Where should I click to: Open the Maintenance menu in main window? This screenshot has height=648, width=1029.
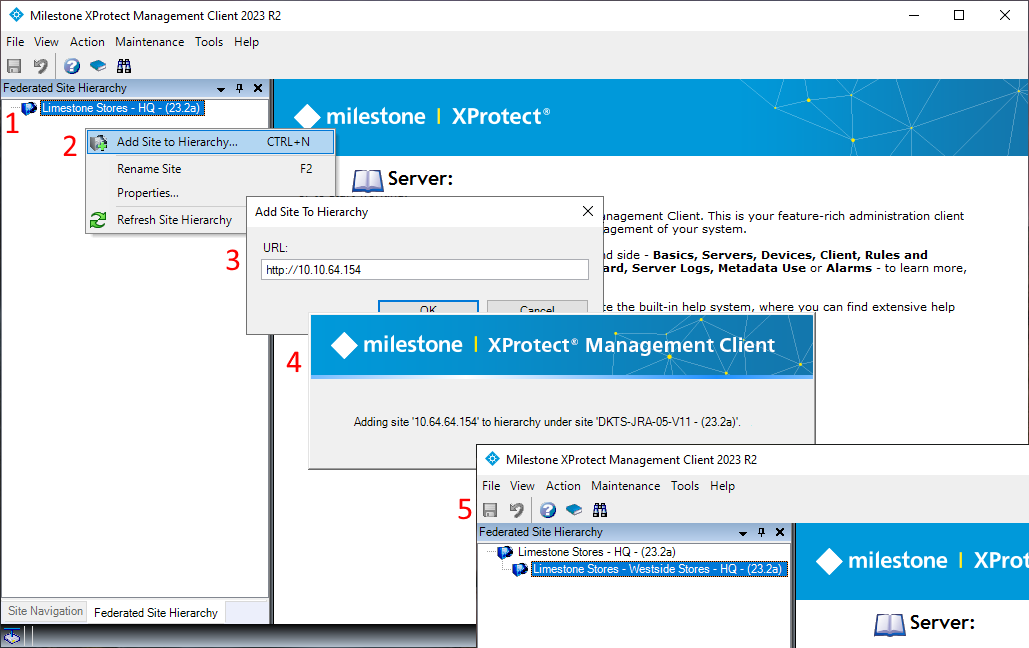click(x=150, y=42)
